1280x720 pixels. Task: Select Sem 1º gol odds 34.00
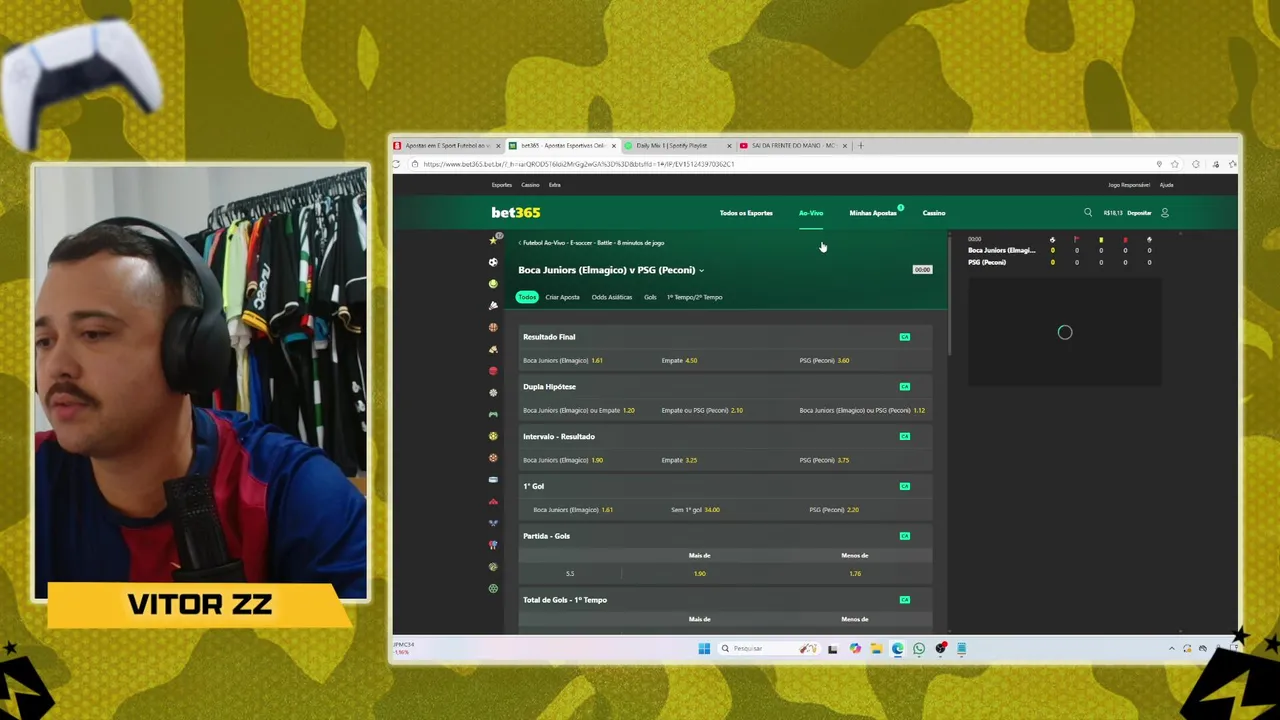click(725, 510)
